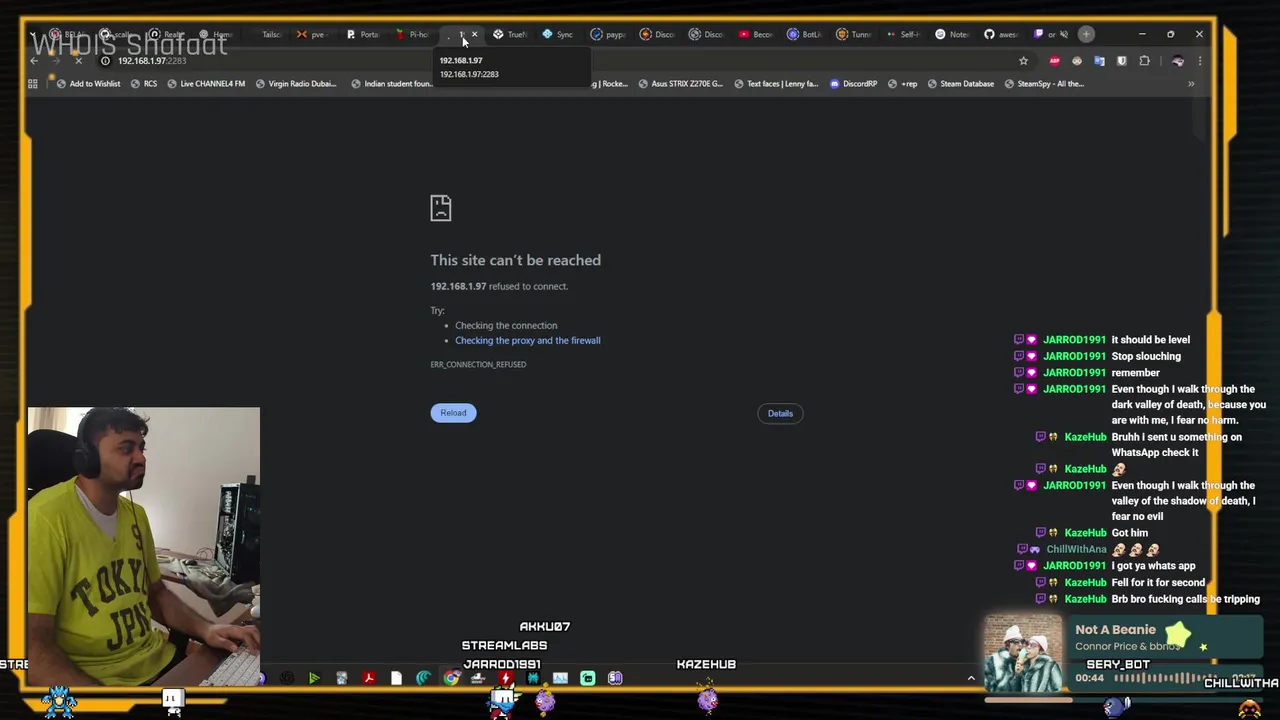Bookmark this page with the star icon

pos(1023,61)
